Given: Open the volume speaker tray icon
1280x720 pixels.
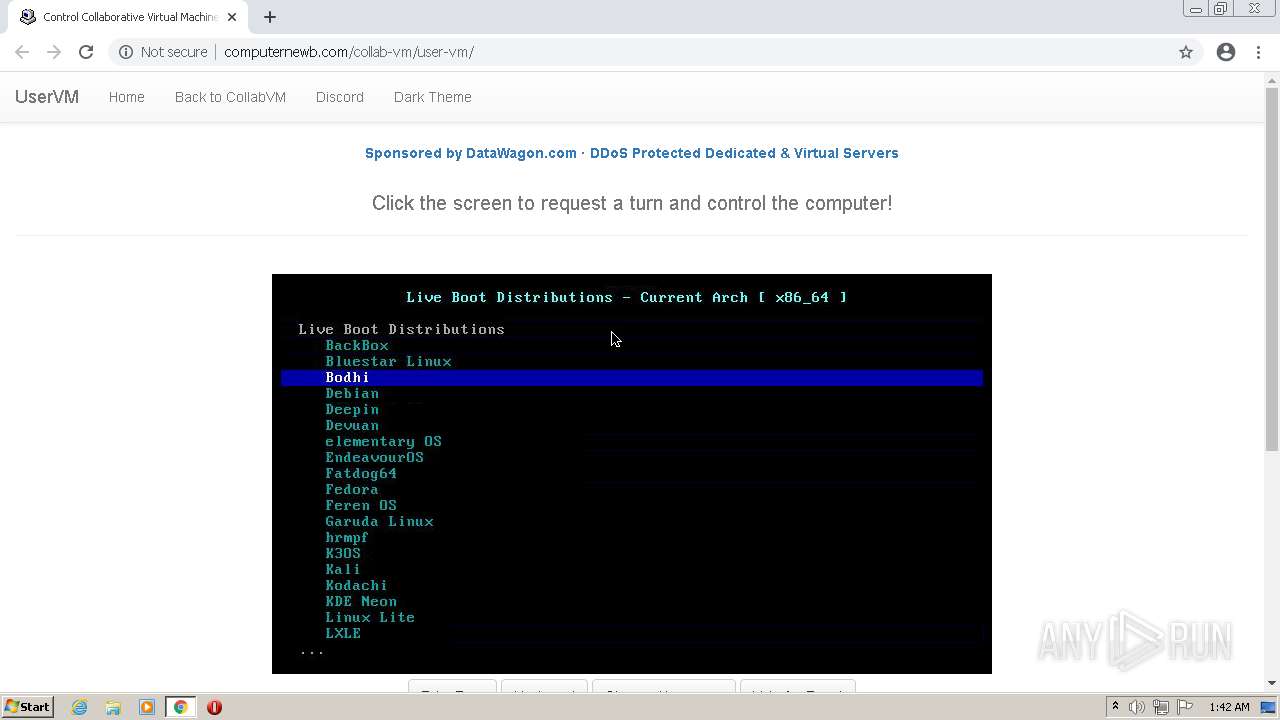Looking at the screenshot, I should click(x=1137, y=707).
